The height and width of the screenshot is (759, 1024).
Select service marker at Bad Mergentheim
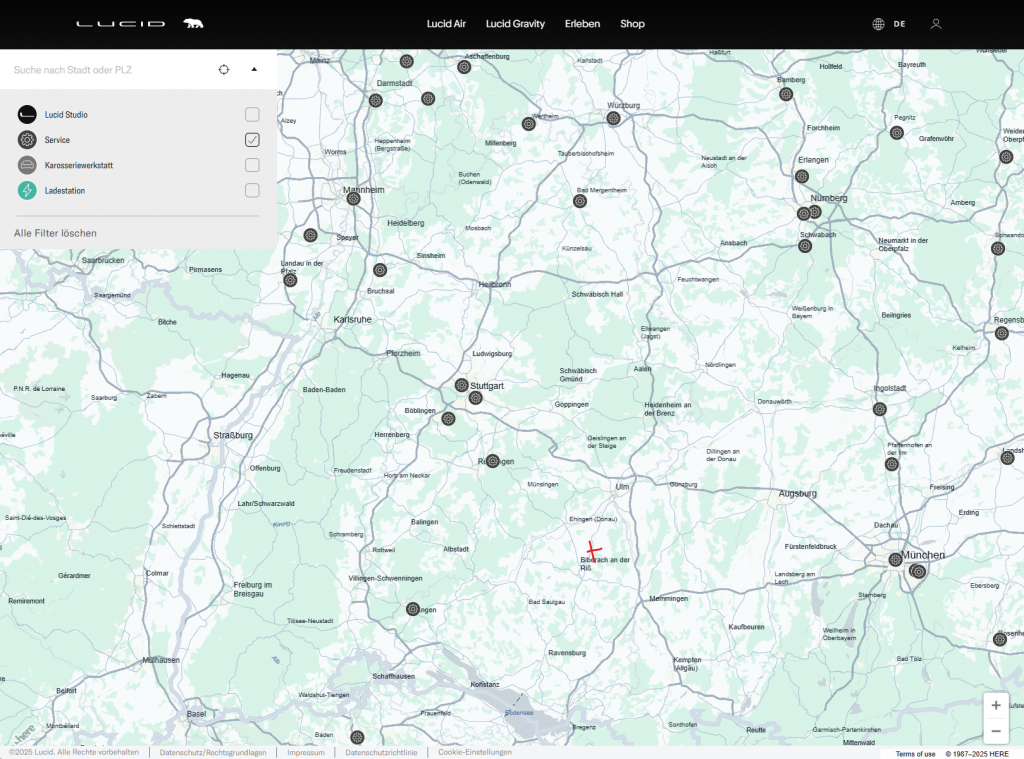[580, 201]
